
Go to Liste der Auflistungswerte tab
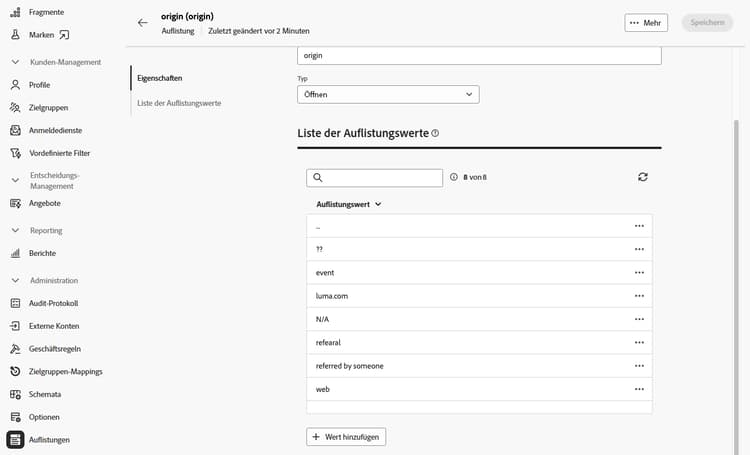point(179,103)
